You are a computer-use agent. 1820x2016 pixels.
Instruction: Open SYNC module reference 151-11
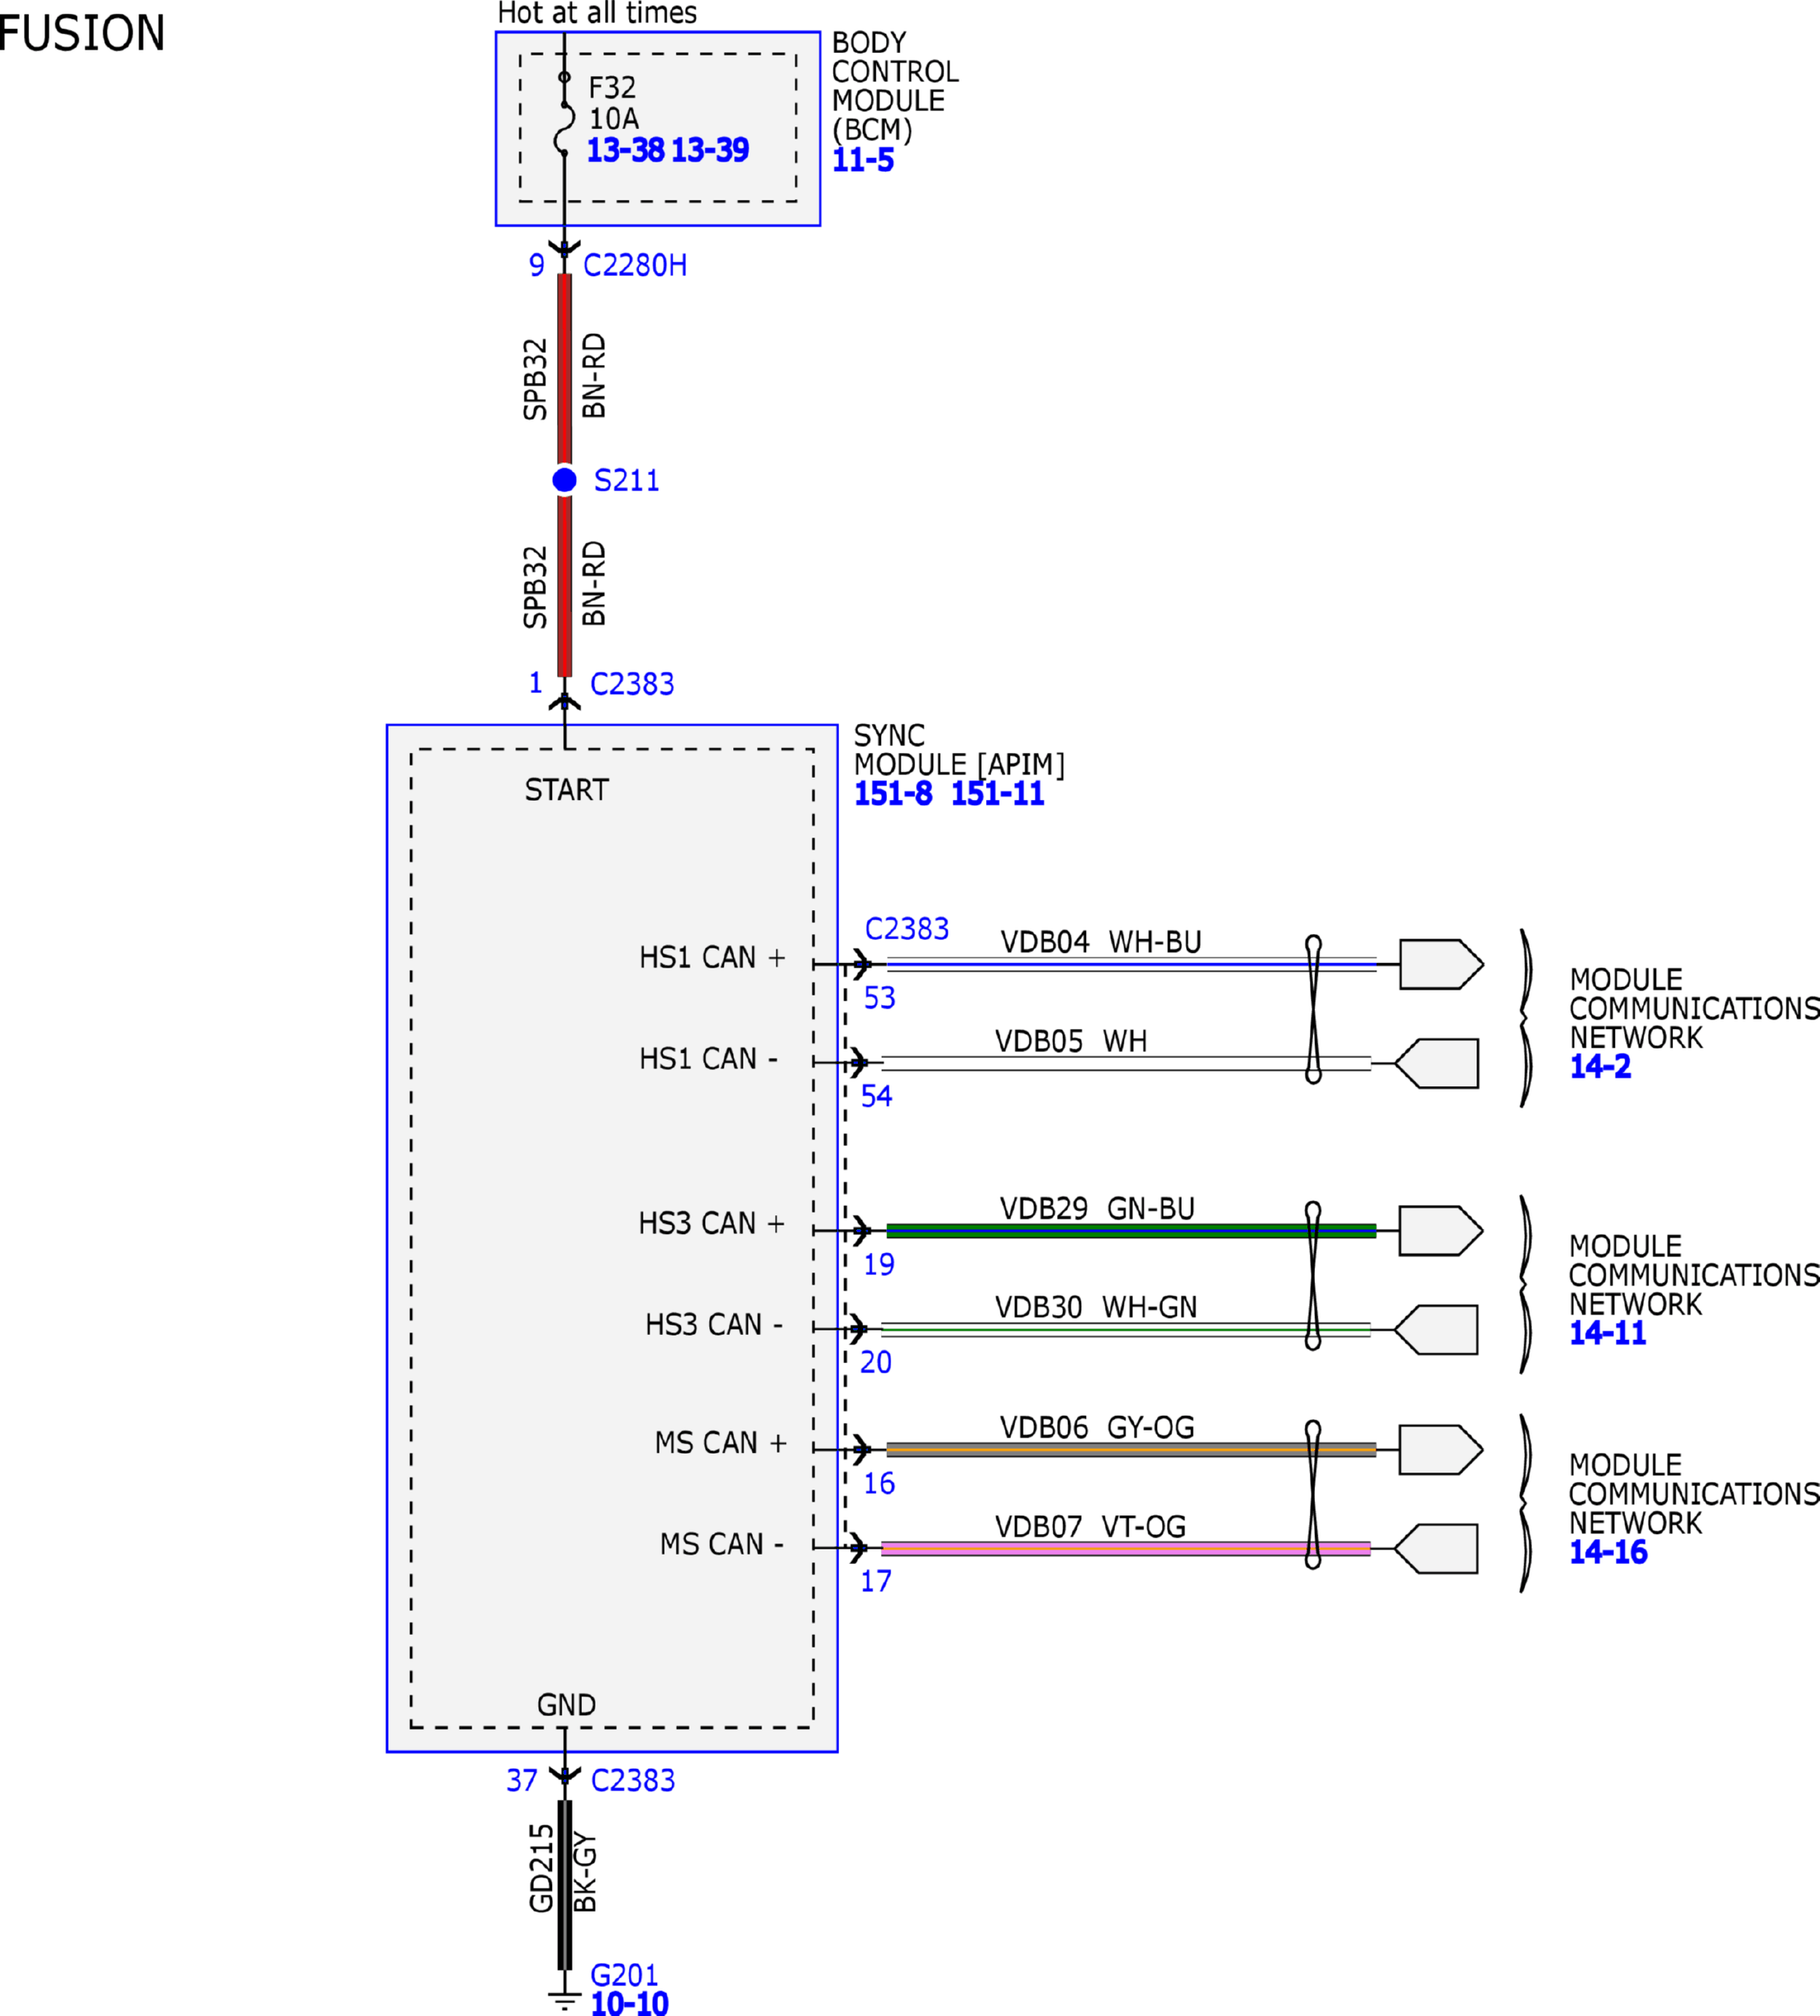click(997, 794)
